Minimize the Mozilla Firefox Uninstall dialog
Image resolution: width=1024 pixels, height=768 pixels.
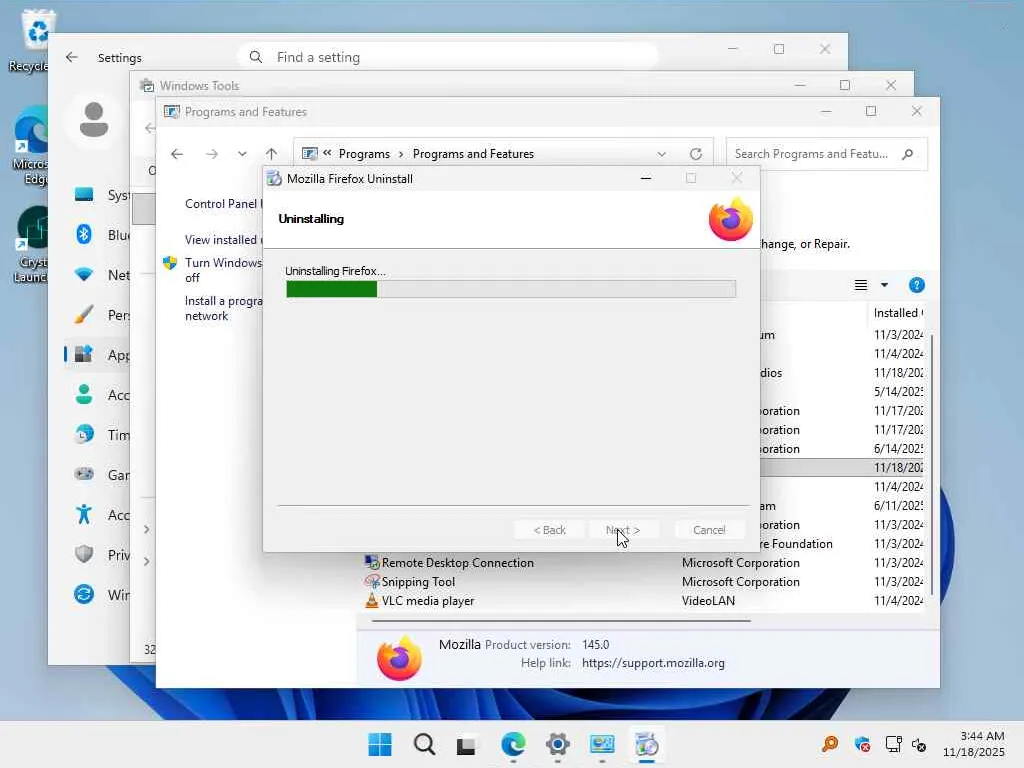point(646,178)
